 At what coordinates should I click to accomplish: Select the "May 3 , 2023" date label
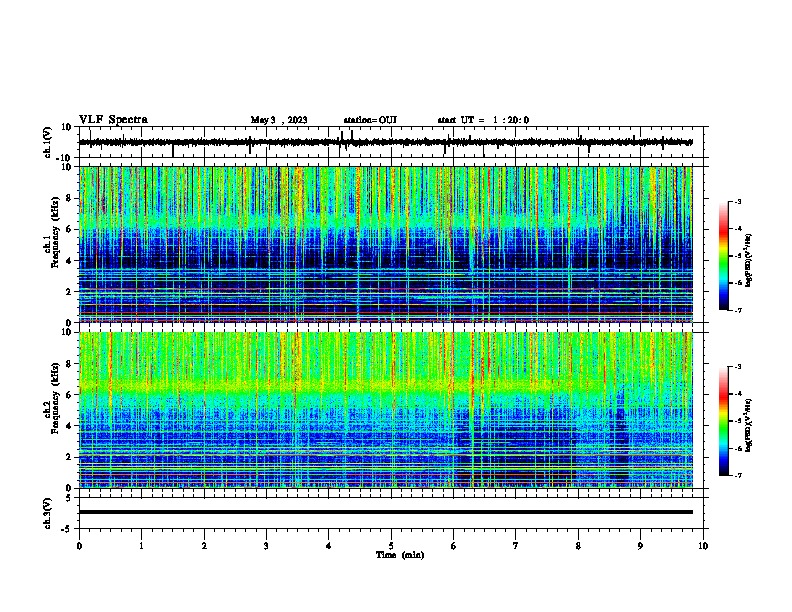click(x=279, y=120)
